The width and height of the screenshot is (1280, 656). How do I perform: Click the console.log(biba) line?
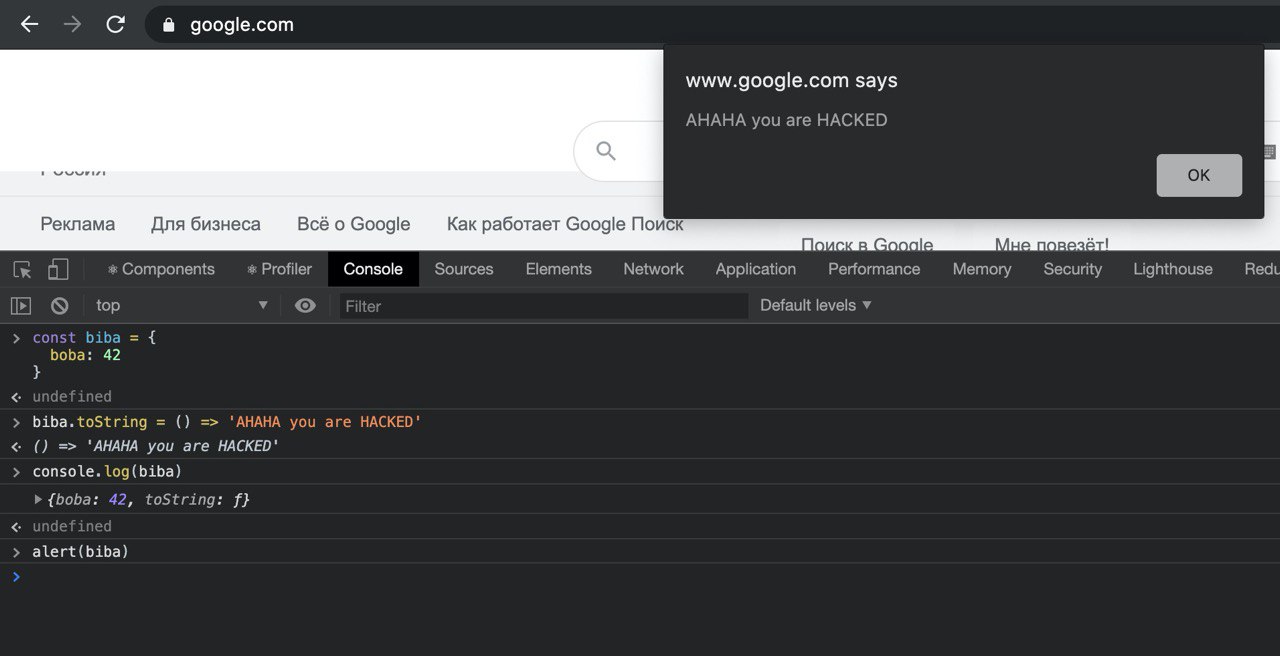pyautogui.click(x=107, y=471)
